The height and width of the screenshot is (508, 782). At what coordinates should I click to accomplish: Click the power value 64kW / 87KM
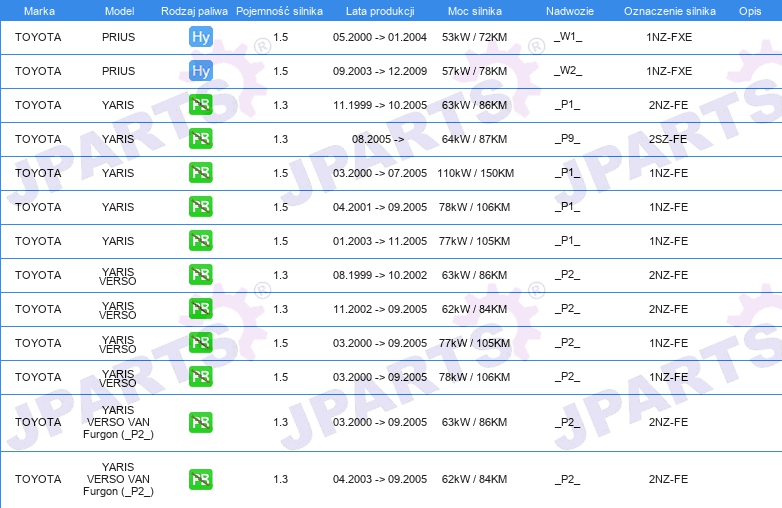pos(474,139)
